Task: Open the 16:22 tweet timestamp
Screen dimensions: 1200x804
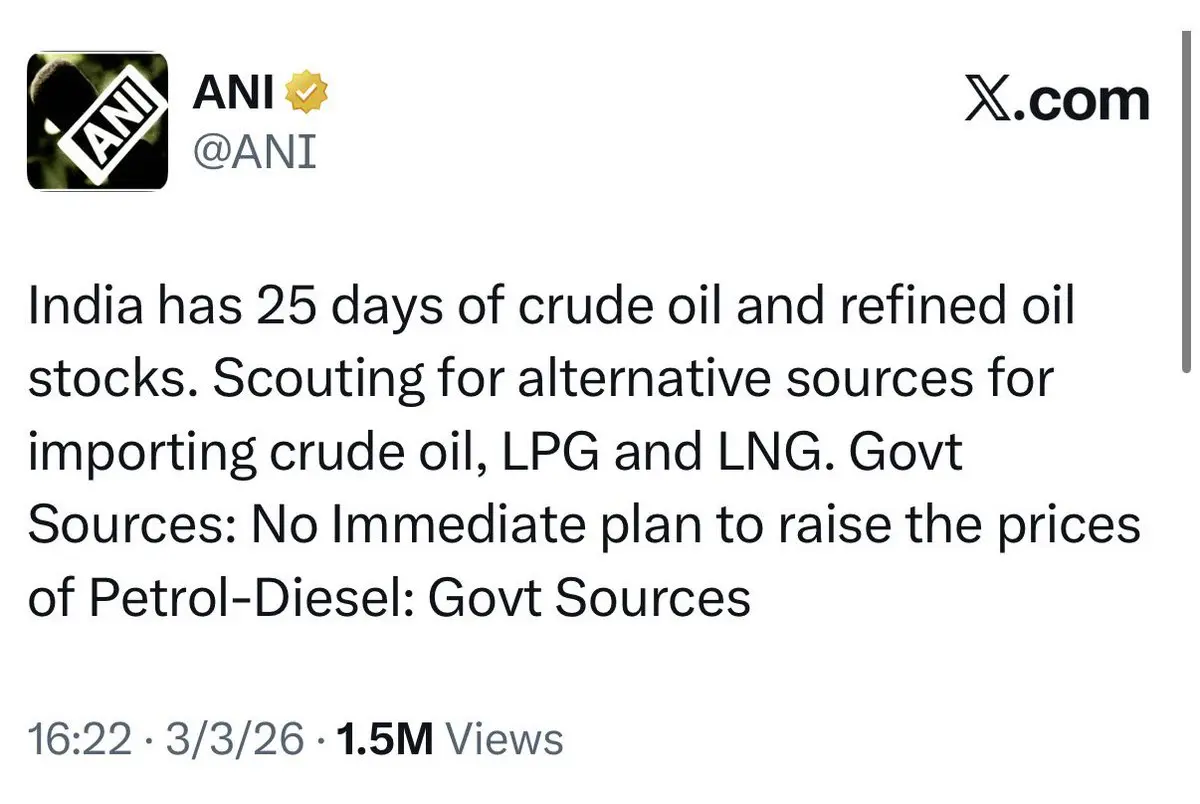Action: (80, 740)
